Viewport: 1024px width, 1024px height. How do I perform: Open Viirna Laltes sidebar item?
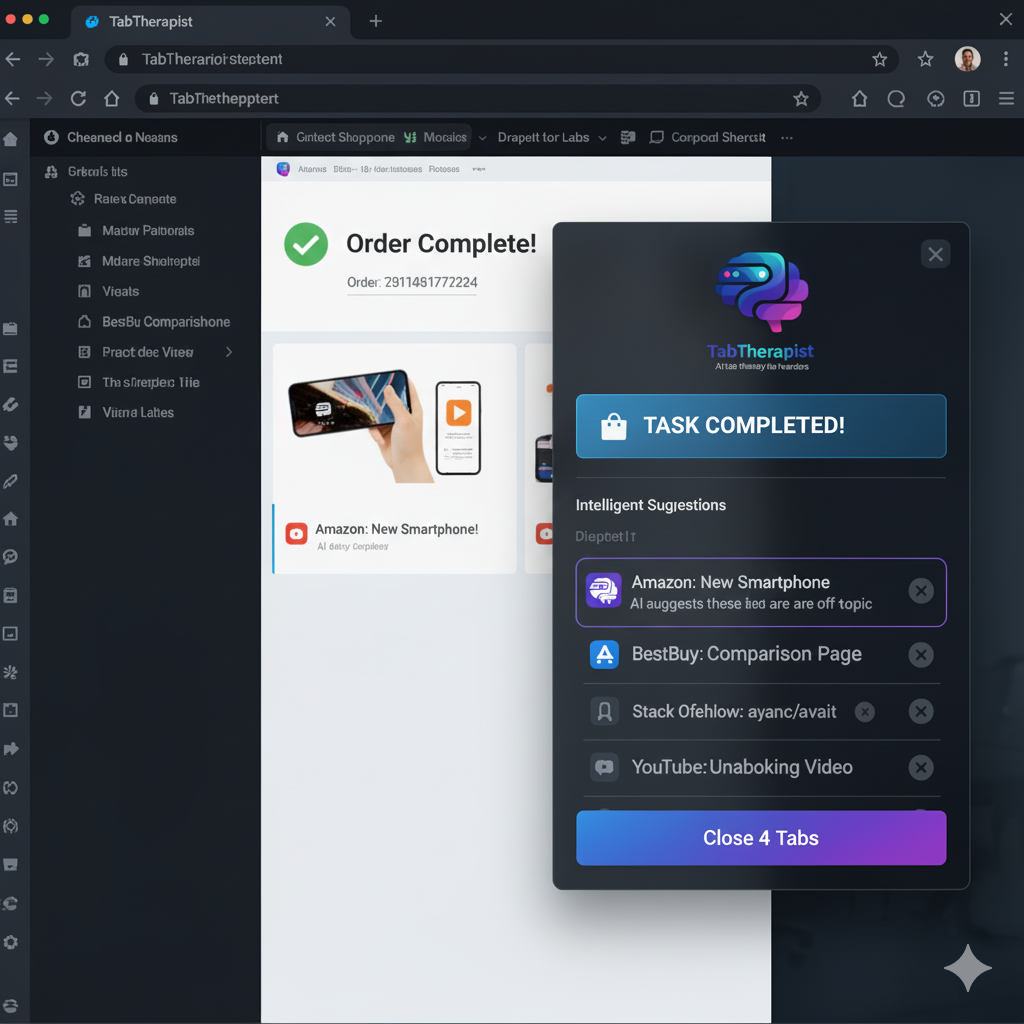pos(125,413)
